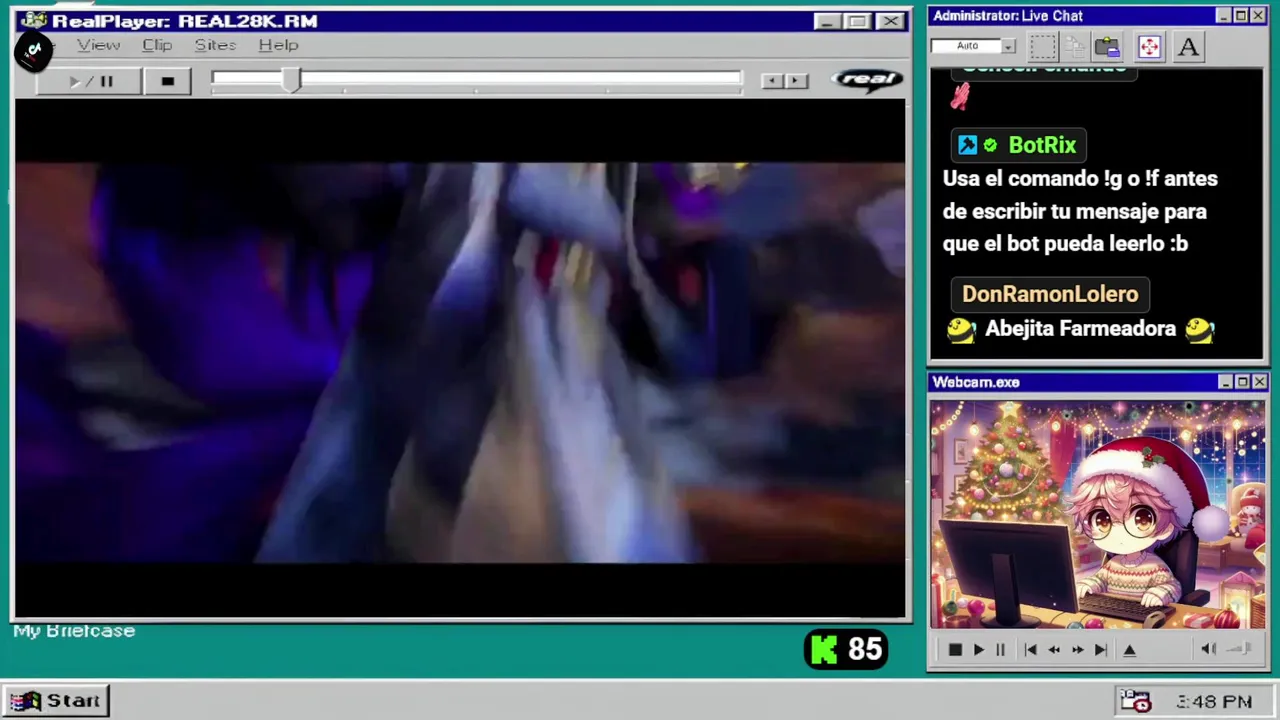Stop the Webcam.exe playback

[955, 650]
